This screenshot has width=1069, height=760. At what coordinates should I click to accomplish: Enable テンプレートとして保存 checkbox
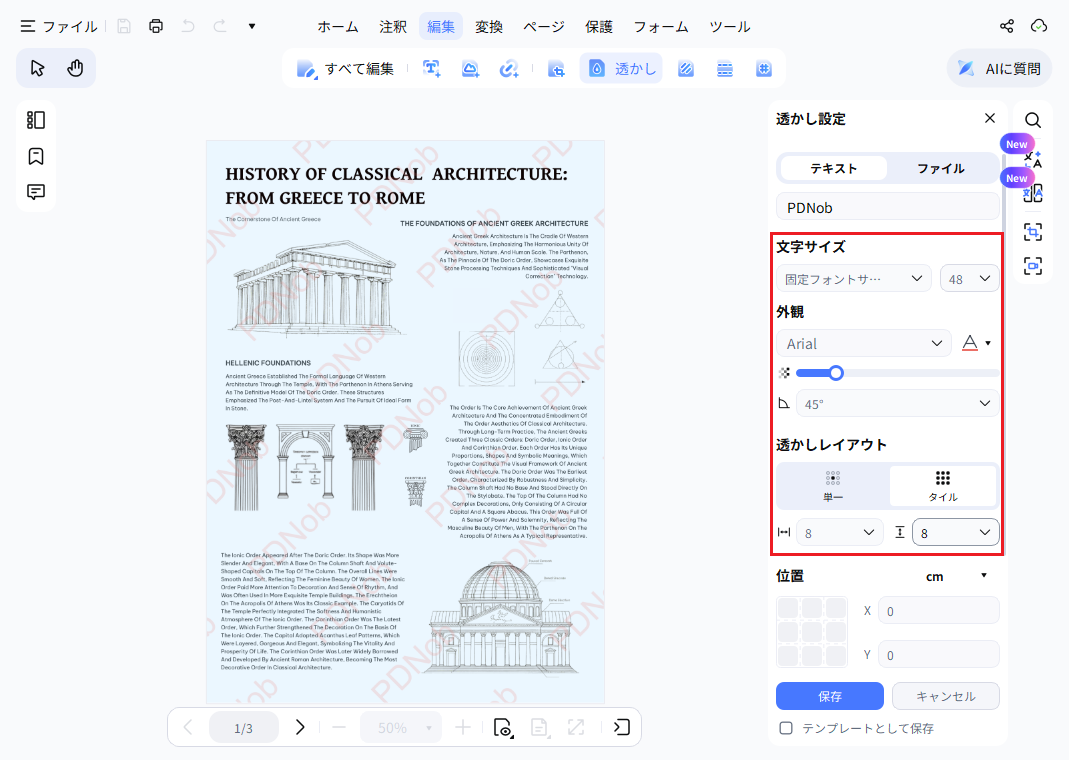point(786,728)
